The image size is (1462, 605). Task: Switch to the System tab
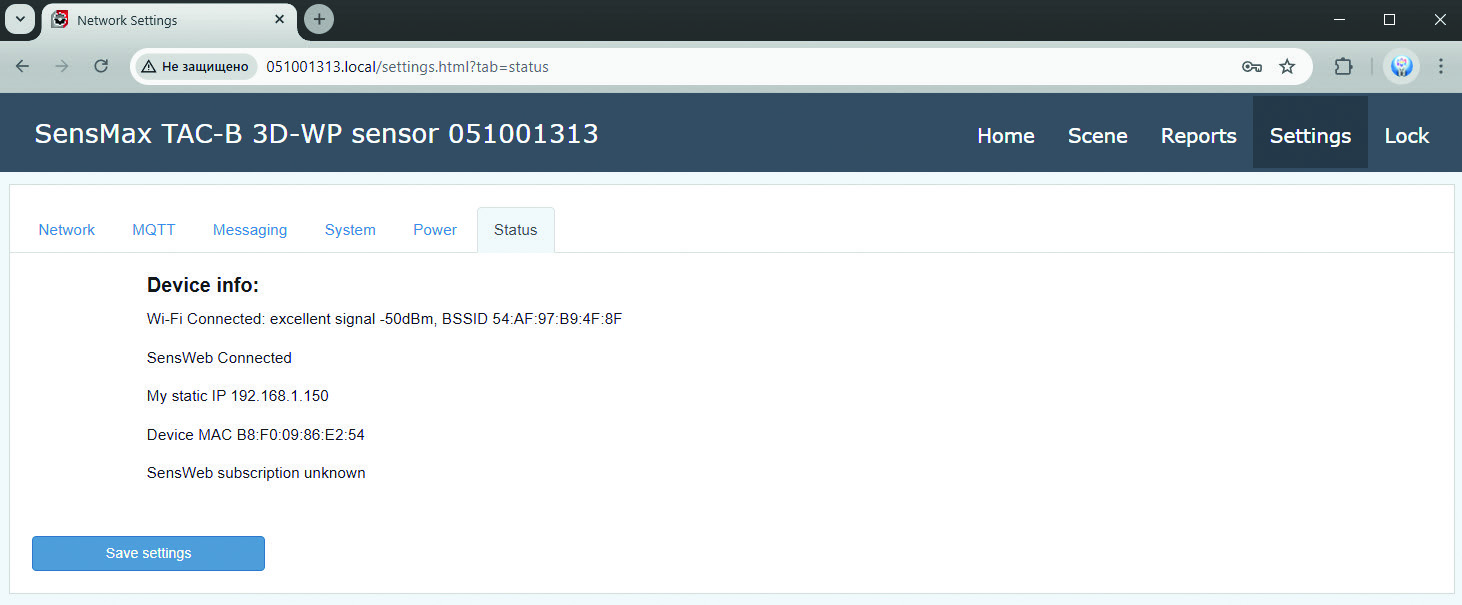[350, 230]
